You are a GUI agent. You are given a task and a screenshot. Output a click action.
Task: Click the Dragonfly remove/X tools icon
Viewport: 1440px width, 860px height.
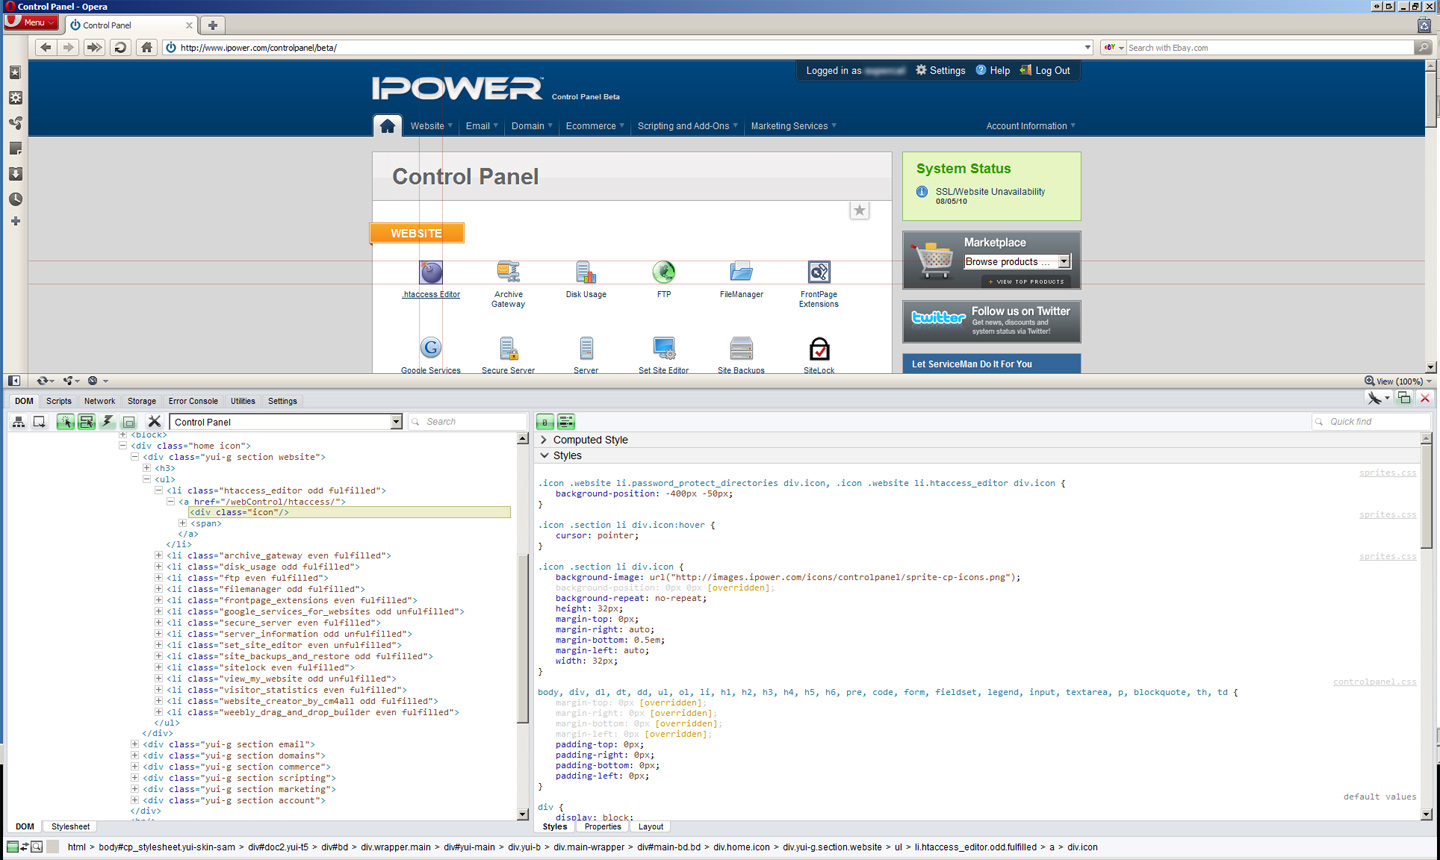point(154,422)
